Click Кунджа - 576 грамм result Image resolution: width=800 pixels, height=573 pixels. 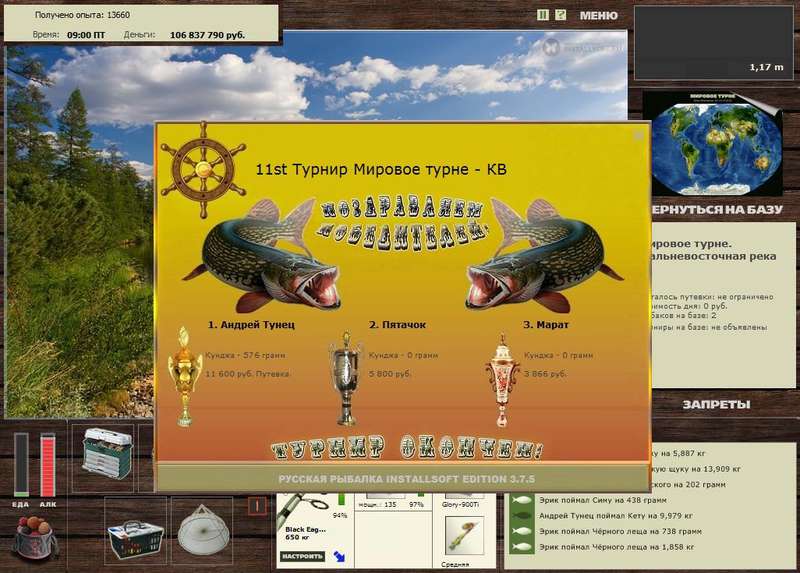(245, 355)
